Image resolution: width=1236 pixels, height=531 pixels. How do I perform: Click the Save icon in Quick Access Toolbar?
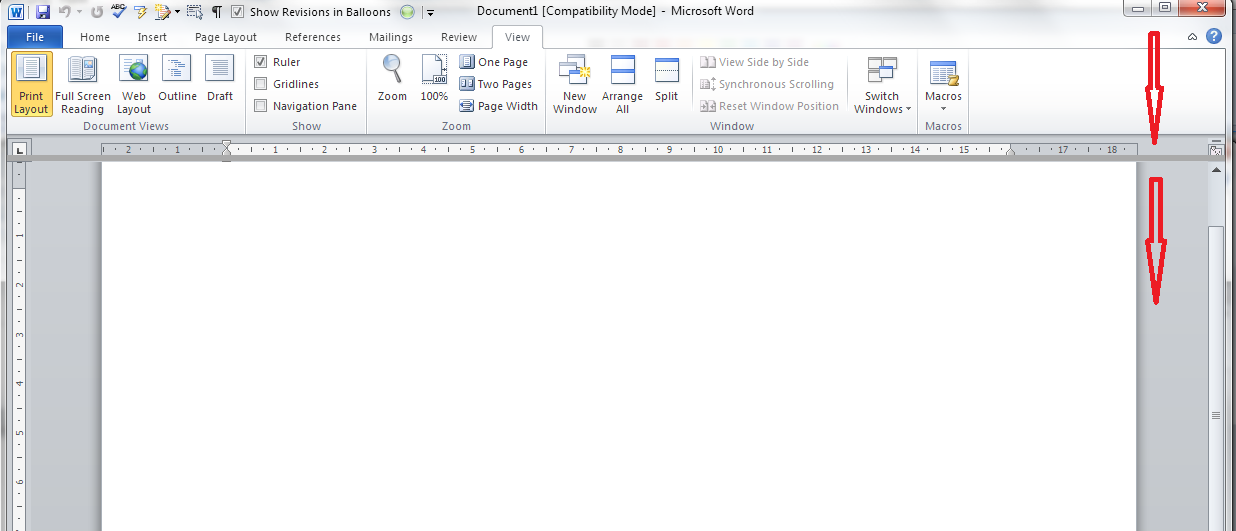42,12
